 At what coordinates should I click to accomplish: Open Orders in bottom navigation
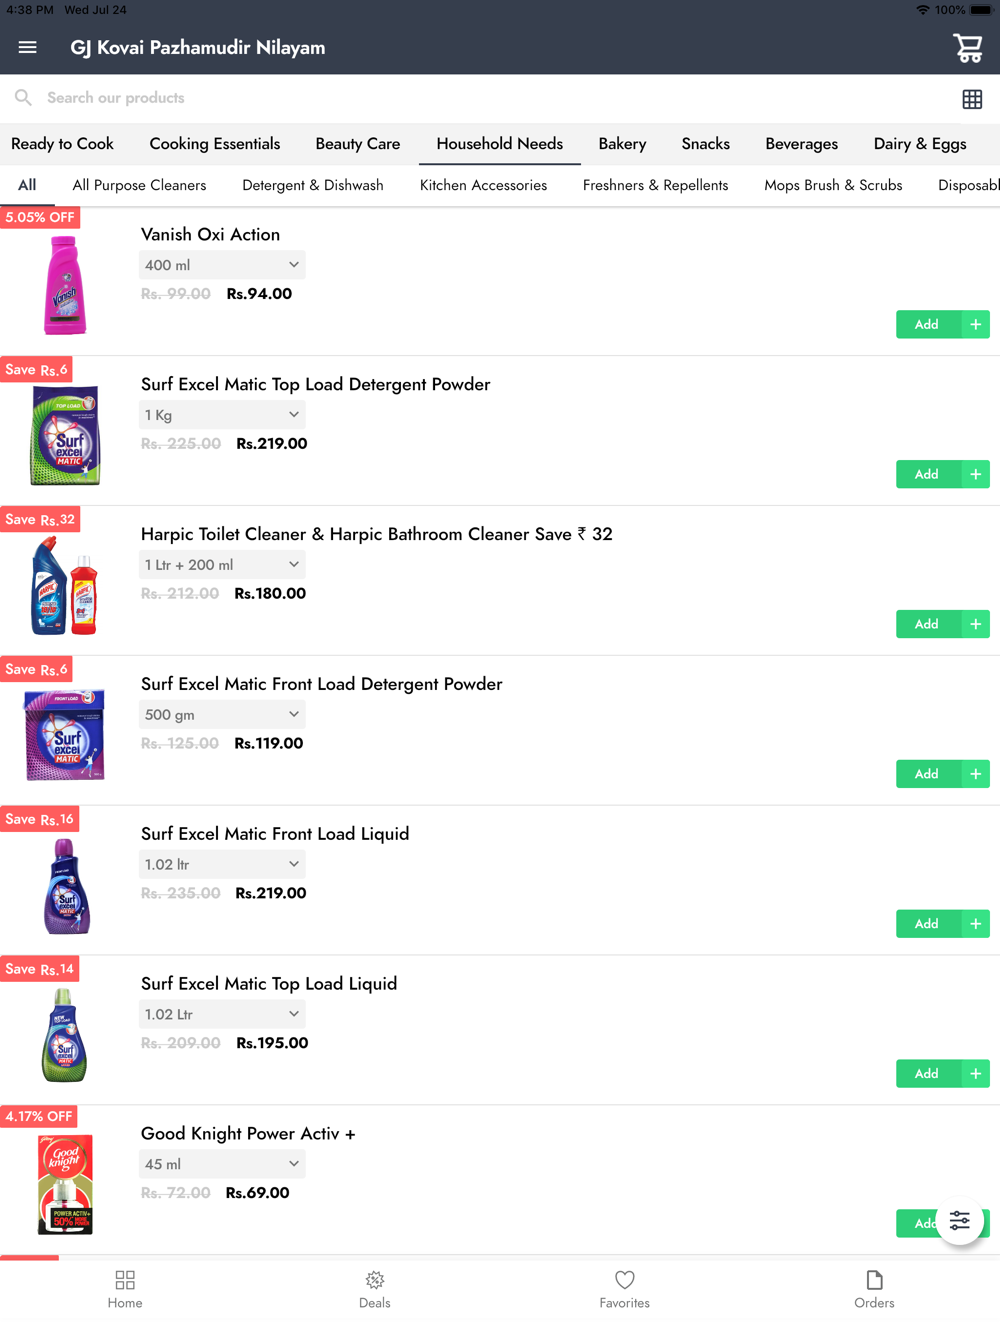pos(875,1290)
